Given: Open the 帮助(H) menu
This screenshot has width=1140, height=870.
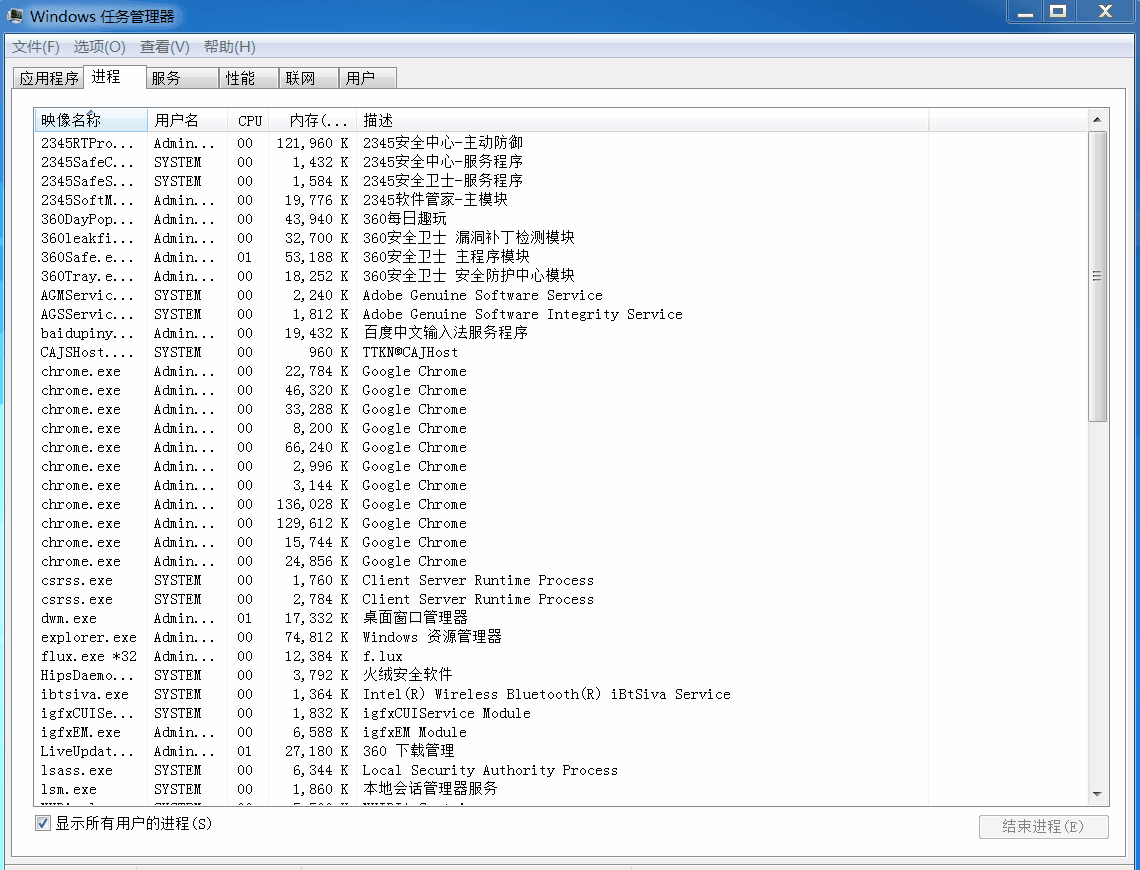Looking at the screenshot, I should pos(229,47).
